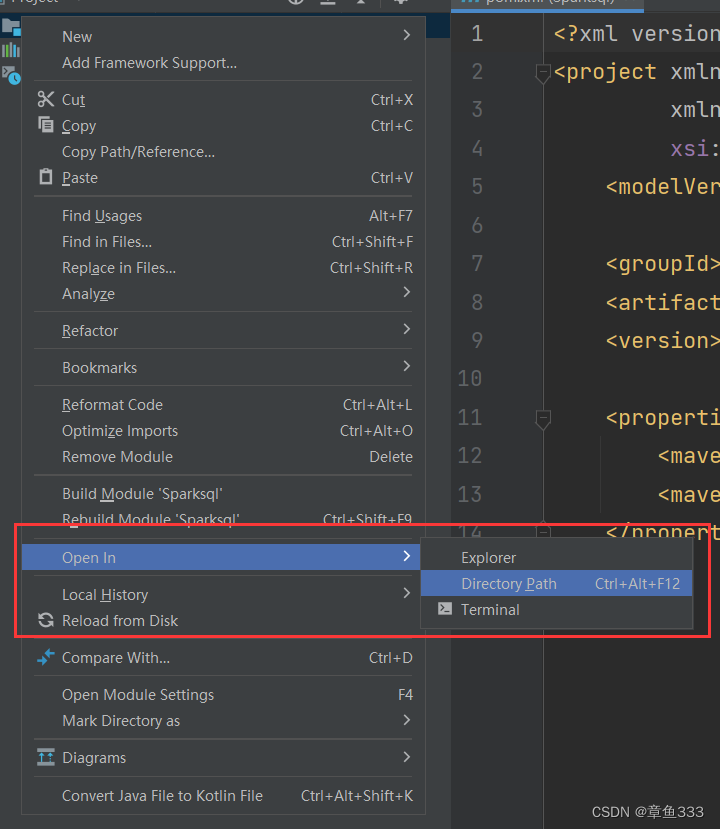Click the <artifact text on line 8

pos(662,302)
